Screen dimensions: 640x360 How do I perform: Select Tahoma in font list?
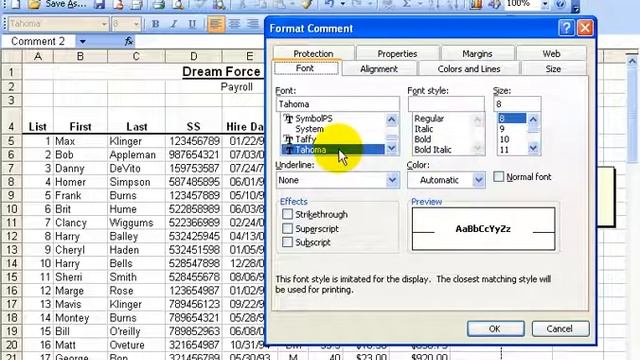pyautogui.click(x=333, y=150)
